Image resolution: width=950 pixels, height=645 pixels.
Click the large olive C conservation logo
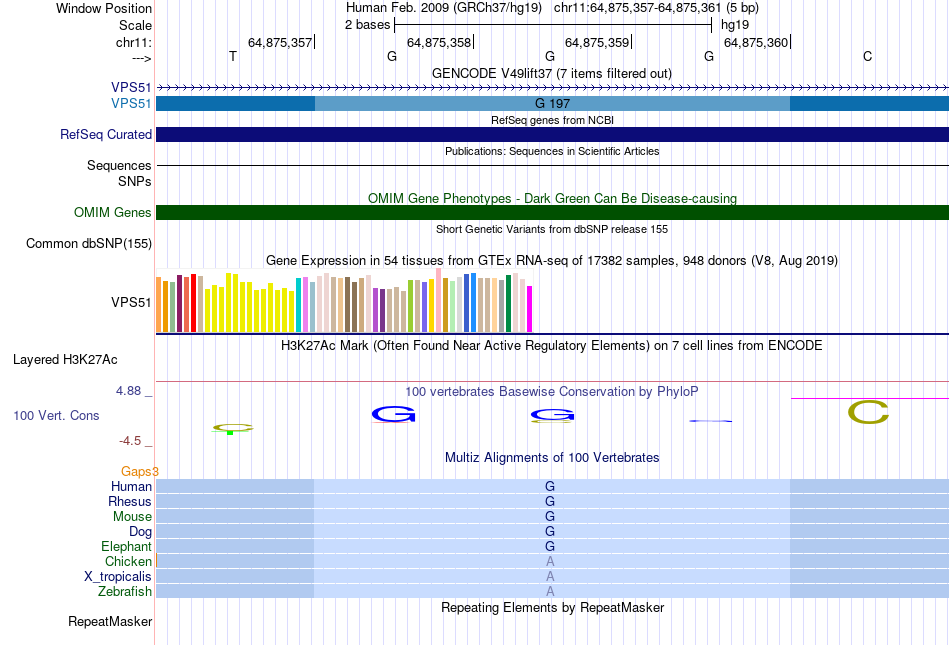[868, 412]
